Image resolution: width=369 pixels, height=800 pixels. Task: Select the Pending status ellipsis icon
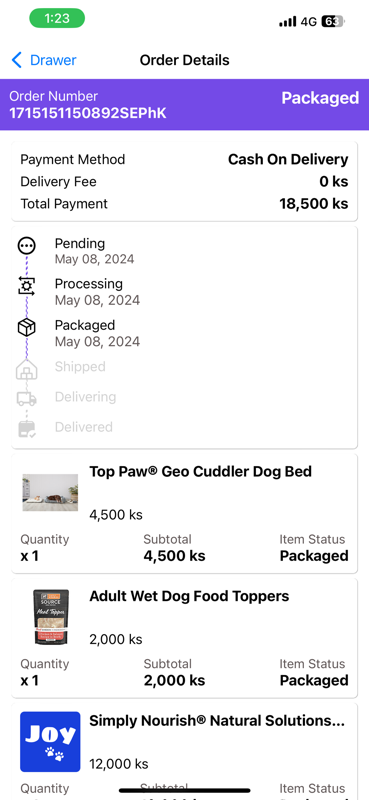[27, 246]
